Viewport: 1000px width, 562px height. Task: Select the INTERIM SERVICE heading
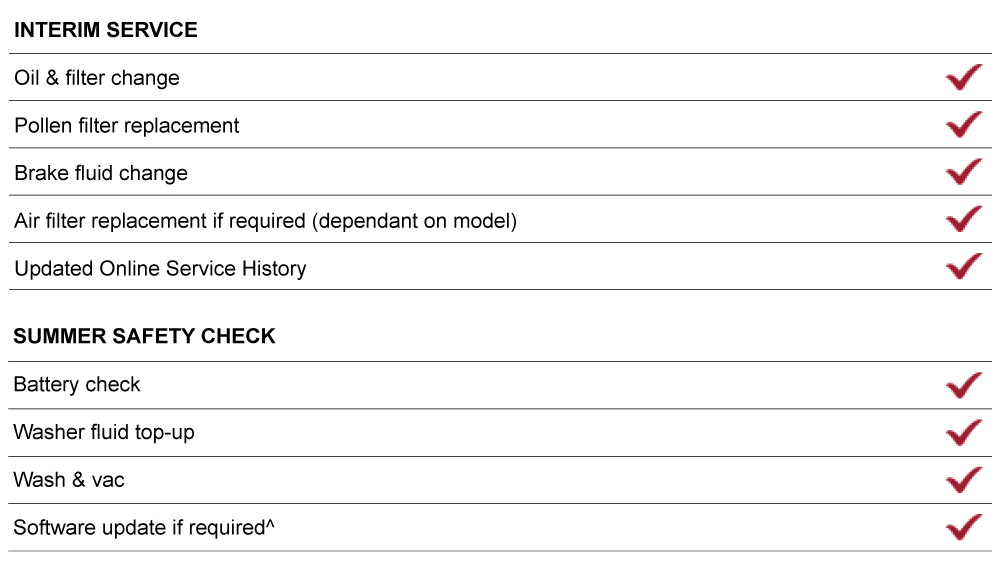point(106,30)
